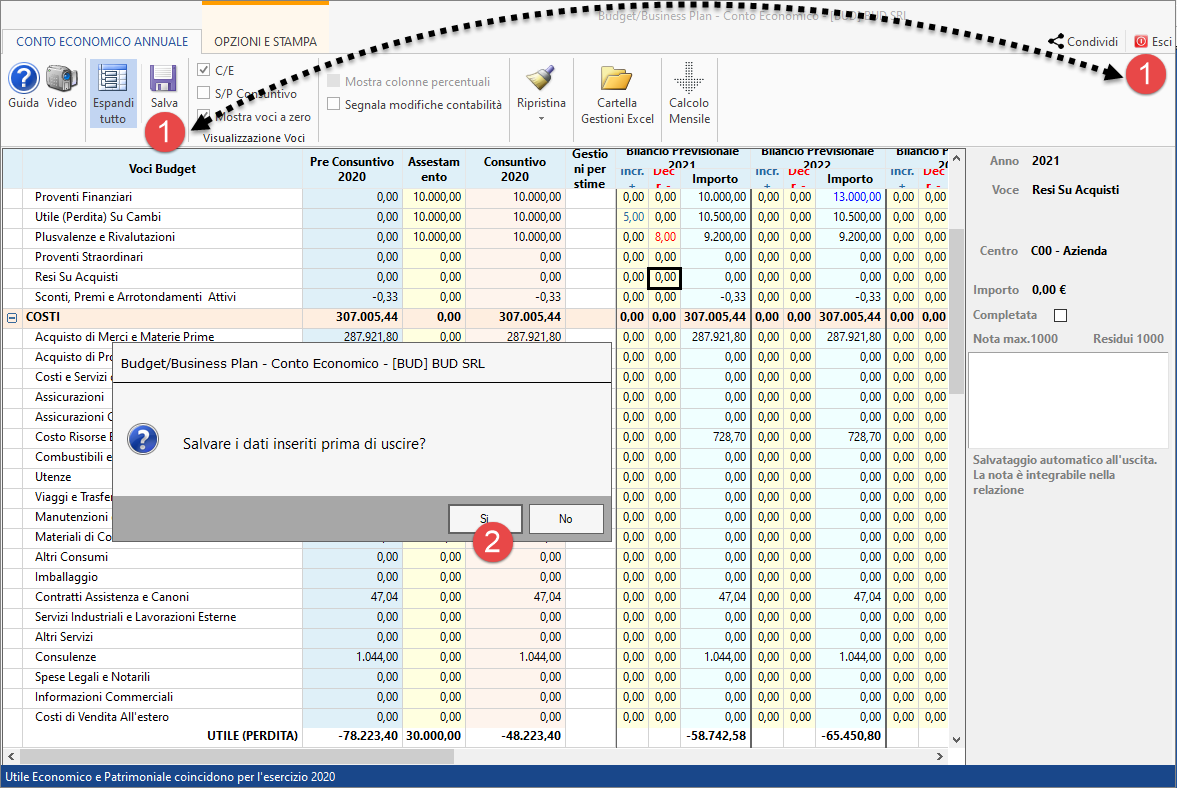Check the Completata checkbox
The height and width of the screenshot is (788, 1177).
coord(1061,316)
